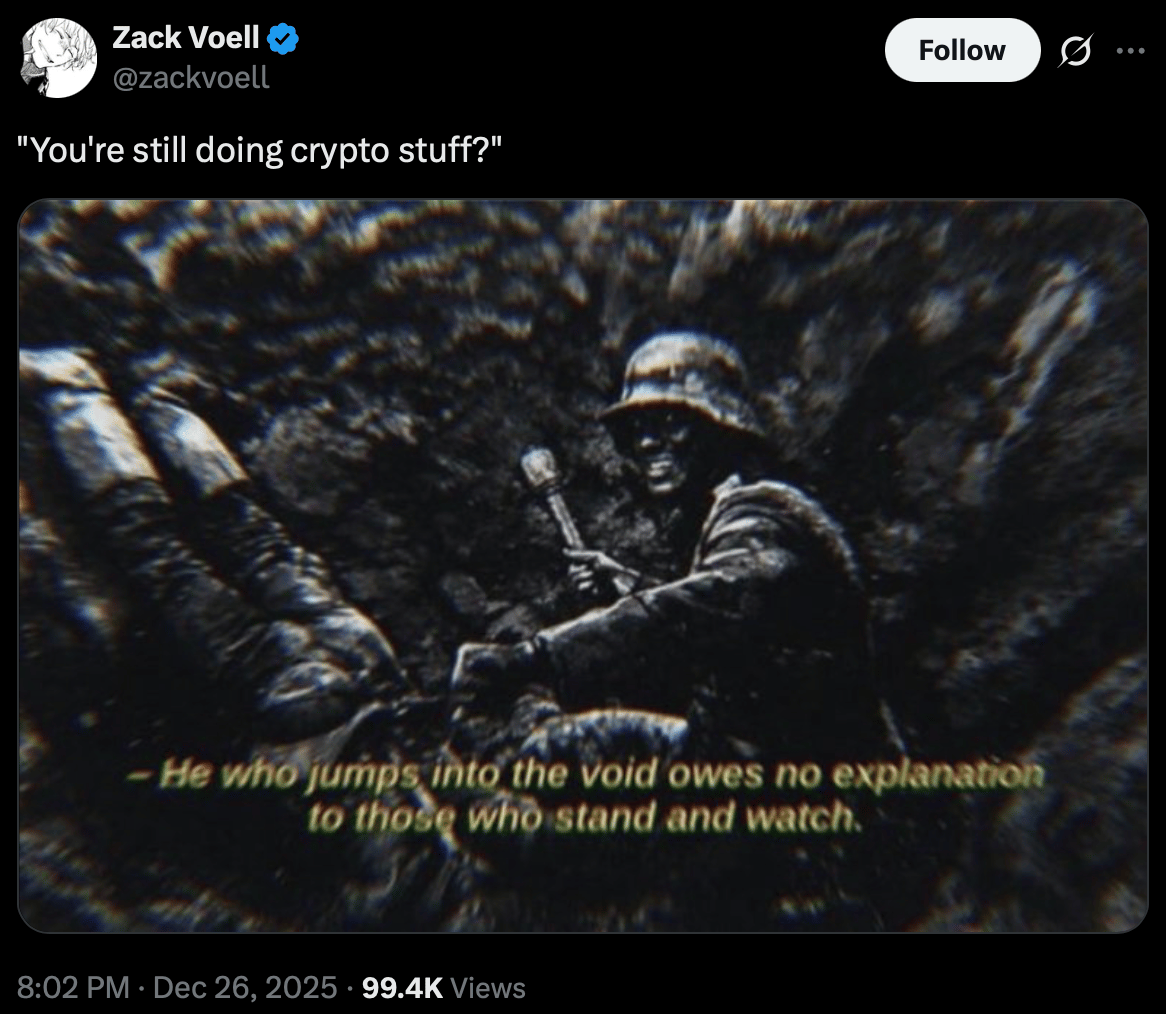Open the @zackvoell handle link
This screenshot has width=1166, height=1014.
pyautogui.click(x=190, y=77)
